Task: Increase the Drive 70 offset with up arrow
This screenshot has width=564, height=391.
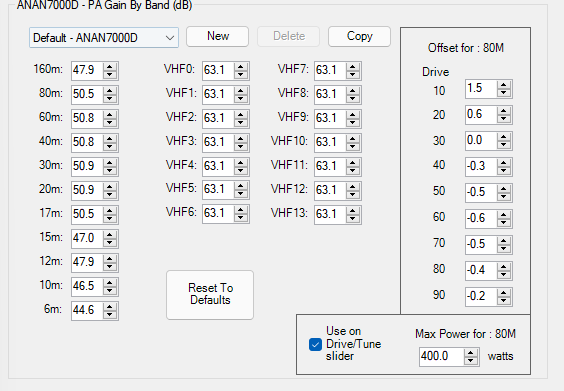Action: click(x=504, y=241)
